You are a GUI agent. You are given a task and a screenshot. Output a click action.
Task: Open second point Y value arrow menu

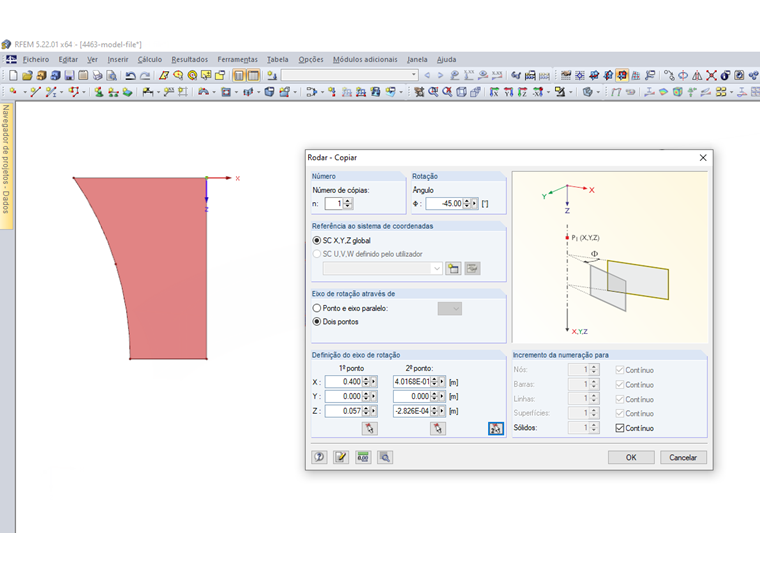442,396
